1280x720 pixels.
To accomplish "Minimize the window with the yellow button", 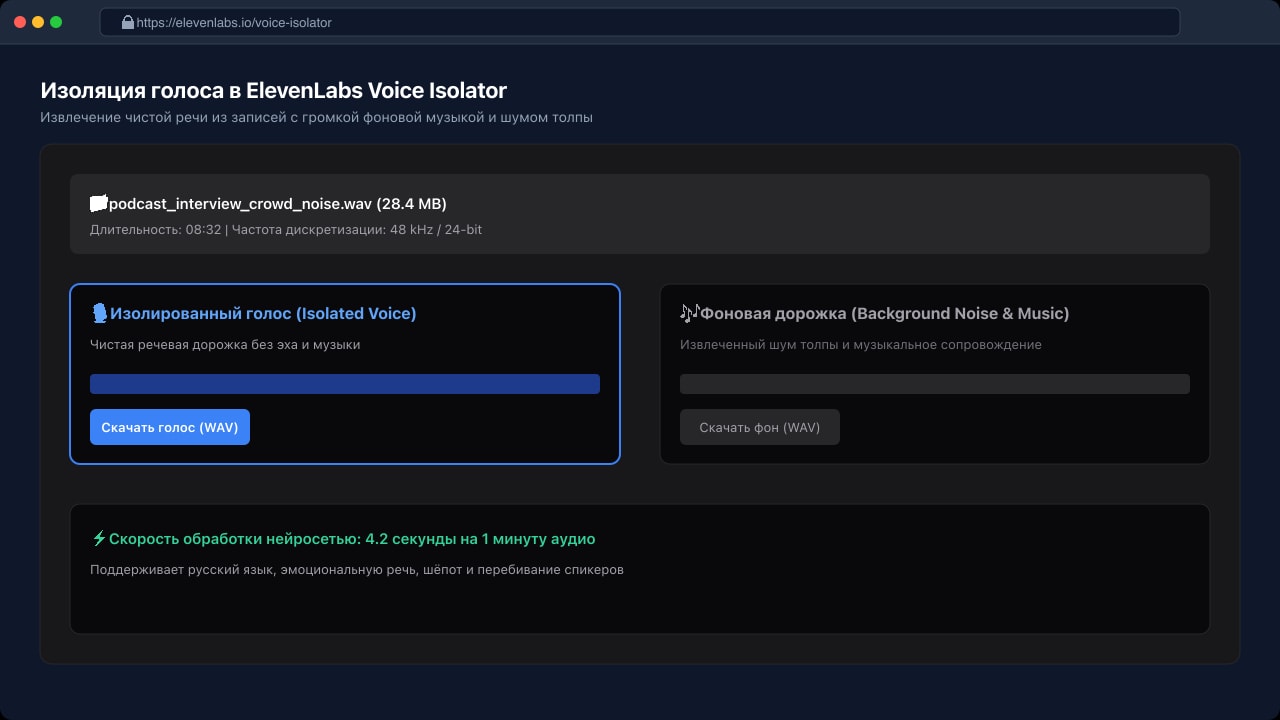I will click(38, 22).
